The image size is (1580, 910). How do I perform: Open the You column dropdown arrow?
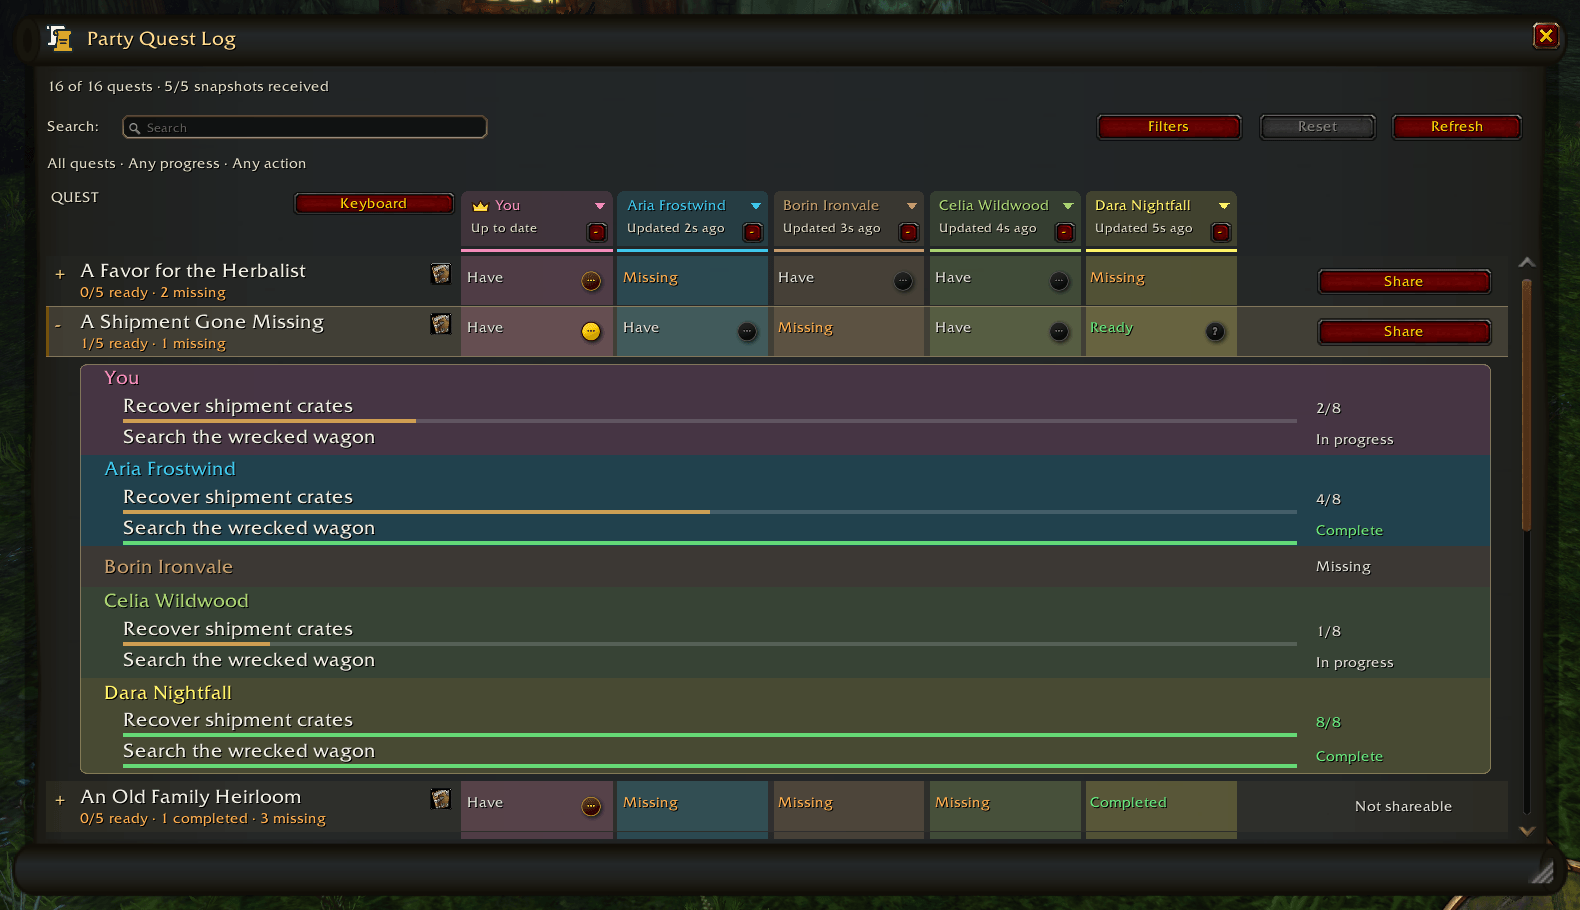click(x=600, y=206)
